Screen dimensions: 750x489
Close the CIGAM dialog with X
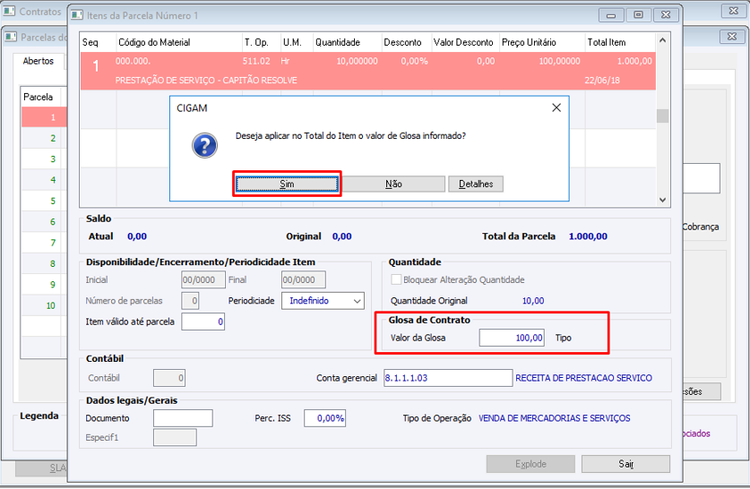tap(556, 108)
